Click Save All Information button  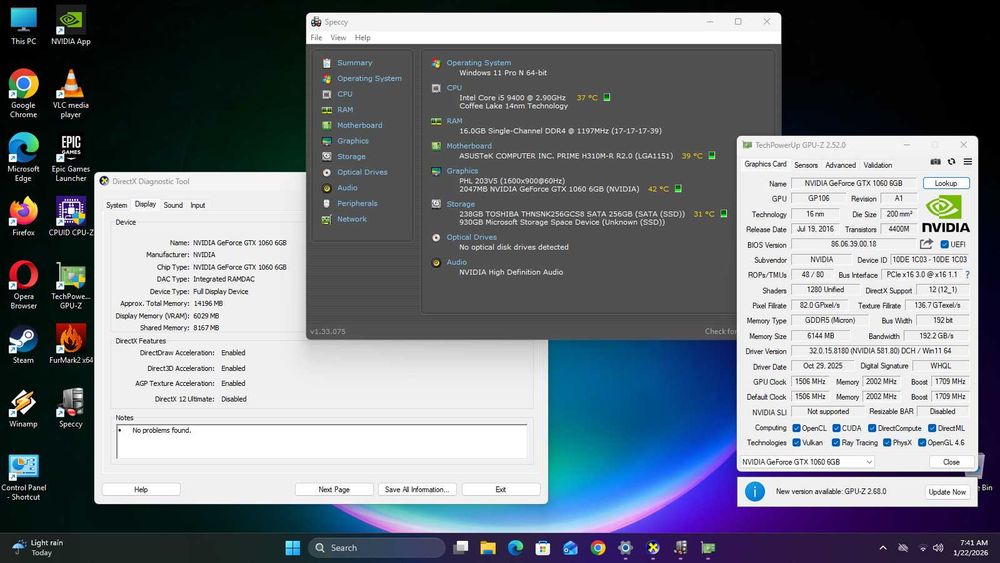click(417, 490)
